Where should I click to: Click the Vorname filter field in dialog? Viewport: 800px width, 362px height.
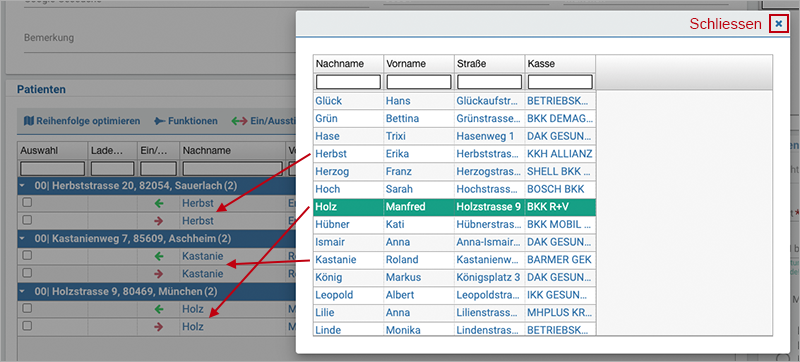tap(419, 82)
